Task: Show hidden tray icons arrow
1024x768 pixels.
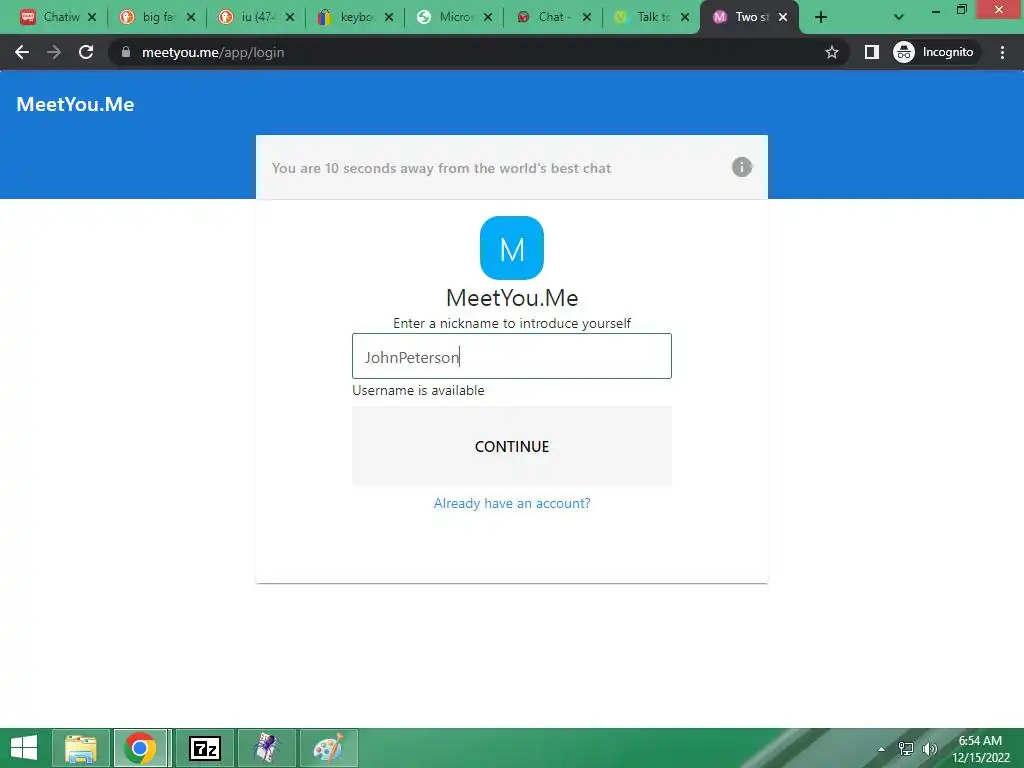Action: click(882, 749)
